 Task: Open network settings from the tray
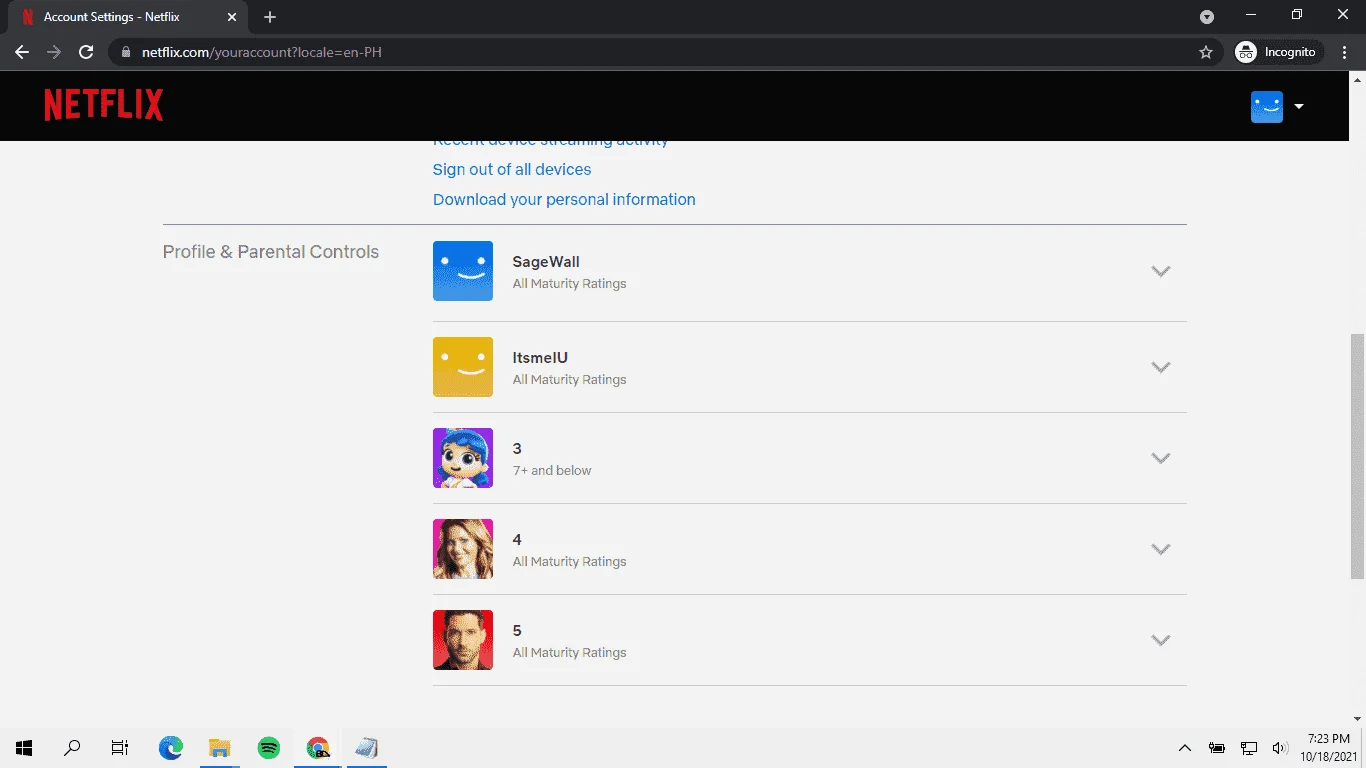click(x=1249, y=748)
